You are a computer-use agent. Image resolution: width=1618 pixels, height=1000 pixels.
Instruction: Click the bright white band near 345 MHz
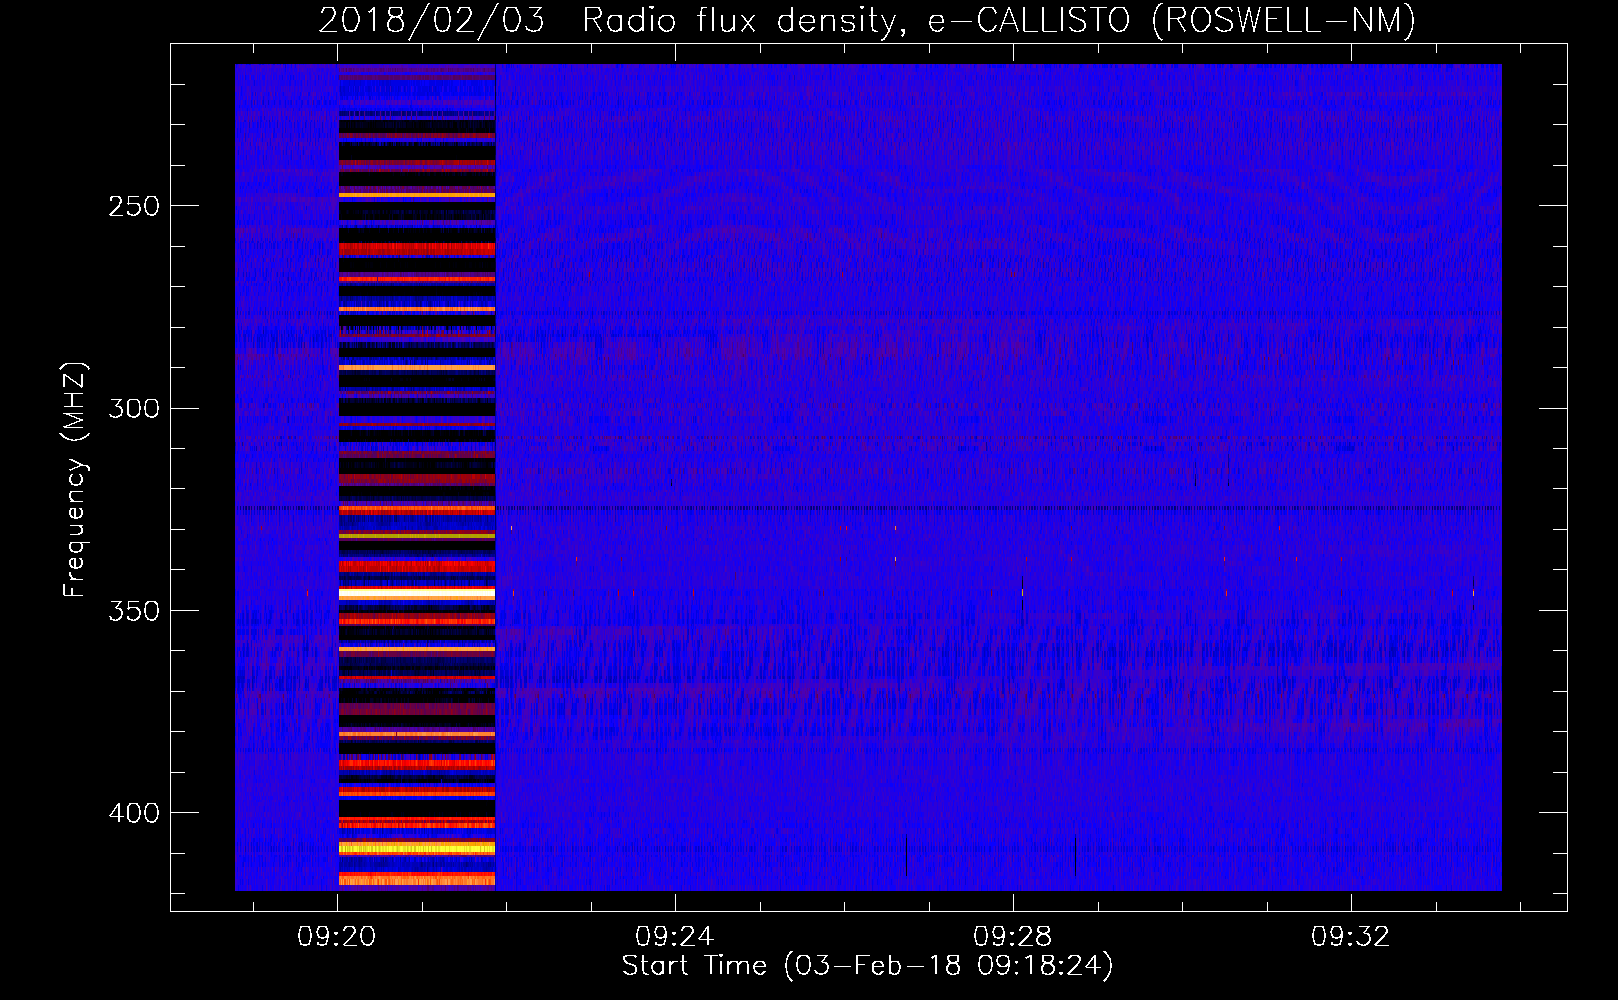click(x=417, y=593)
